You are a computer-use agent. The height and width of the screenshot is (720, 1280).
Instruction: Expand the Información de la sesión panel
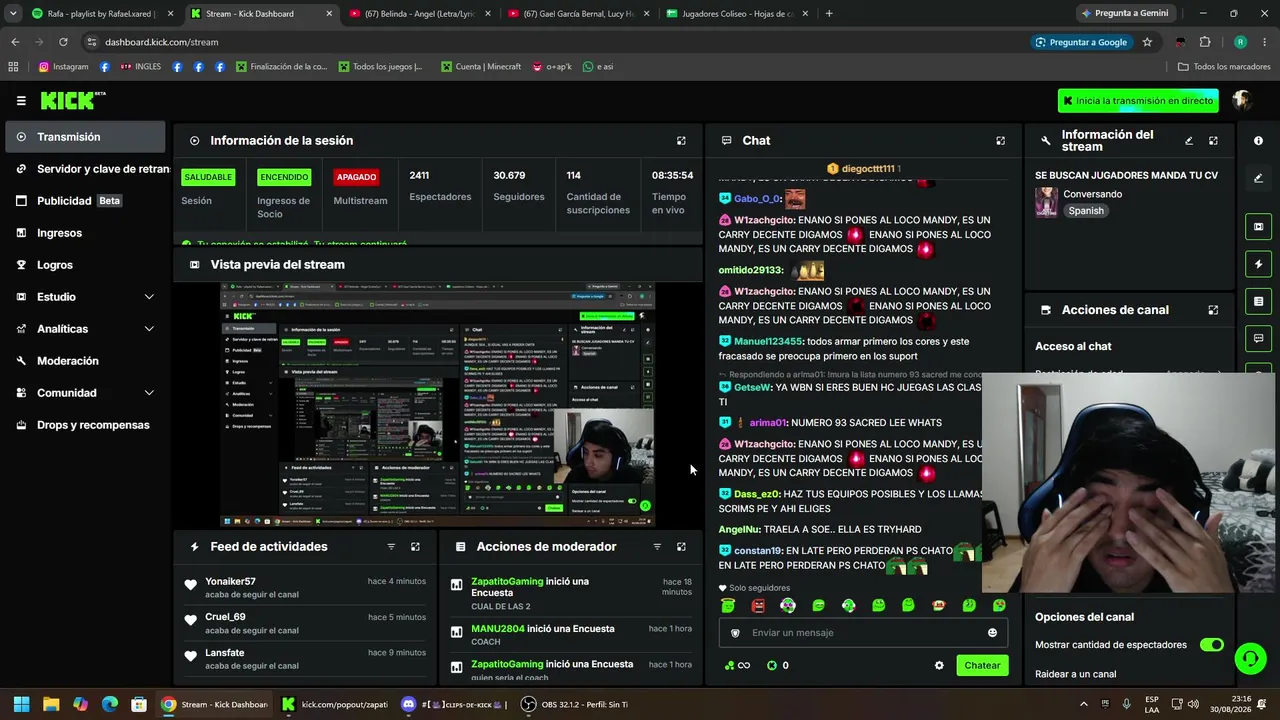click(681, 141)
